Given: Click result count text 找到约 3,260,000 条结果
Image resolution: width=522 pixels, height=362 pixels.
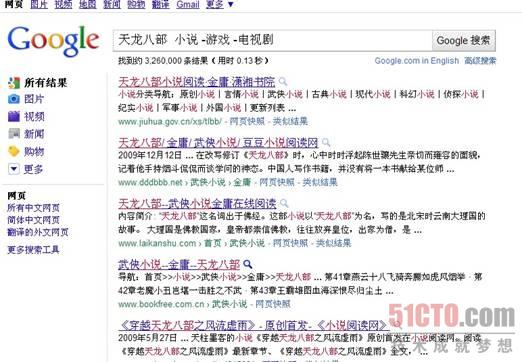Looking at the screenshot, I should tap(163, 61).
